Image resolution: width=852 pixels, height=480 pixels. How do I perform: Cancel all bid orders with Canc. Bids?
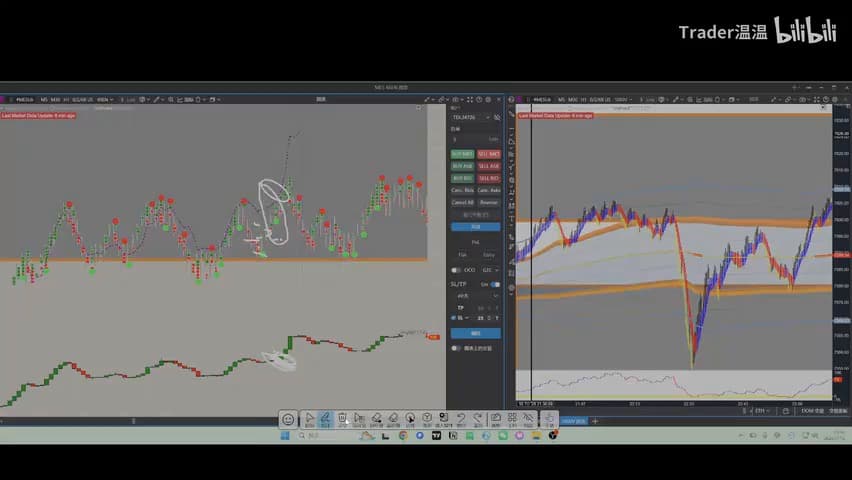pyautogui.click(x=462, y=190)
